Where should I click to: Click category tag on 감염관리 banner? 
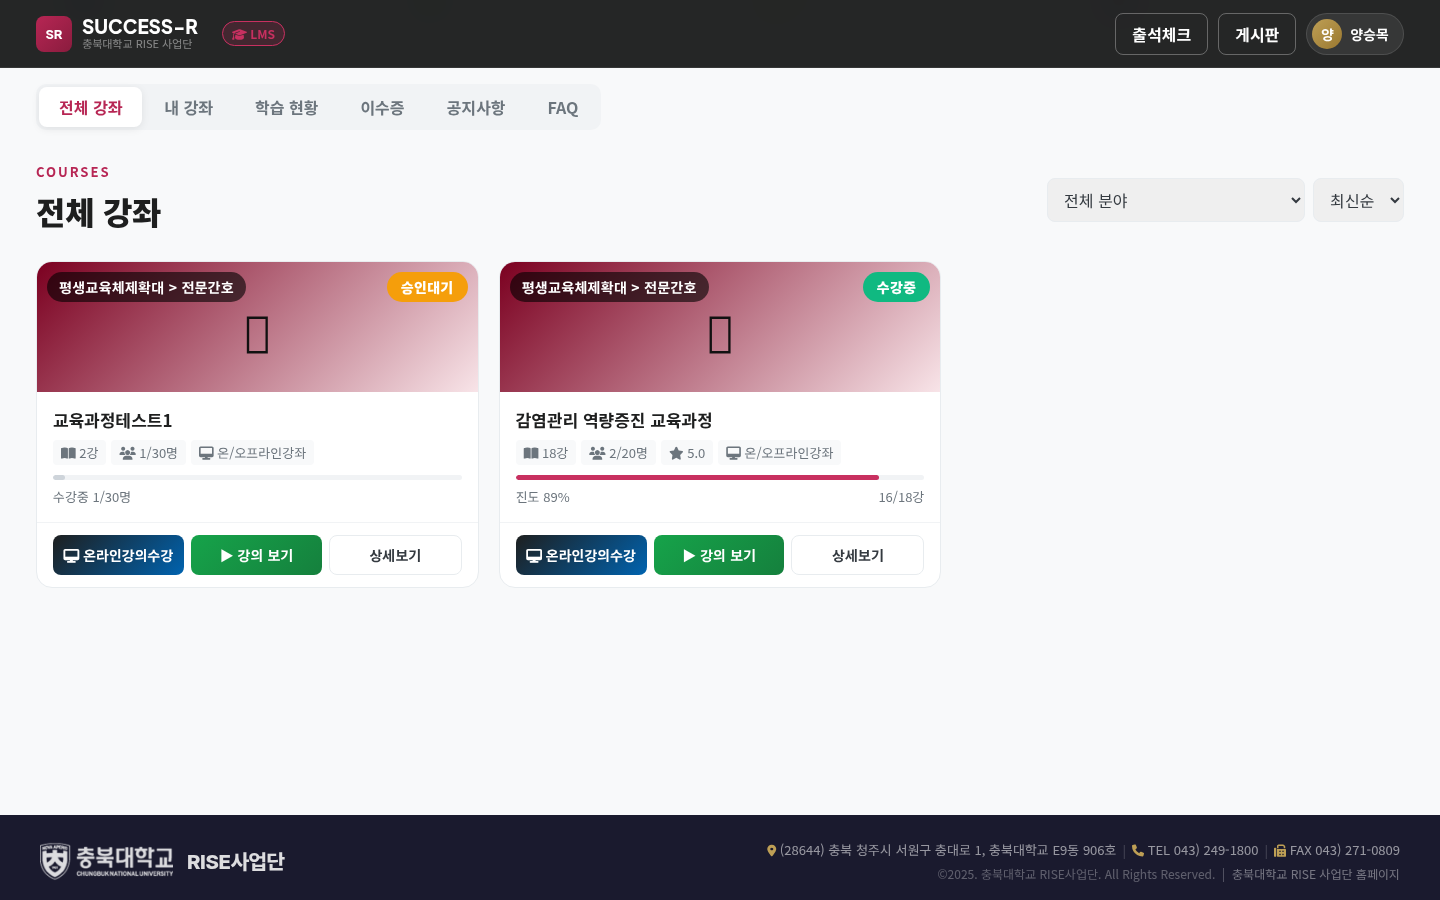tap(609, 287)
